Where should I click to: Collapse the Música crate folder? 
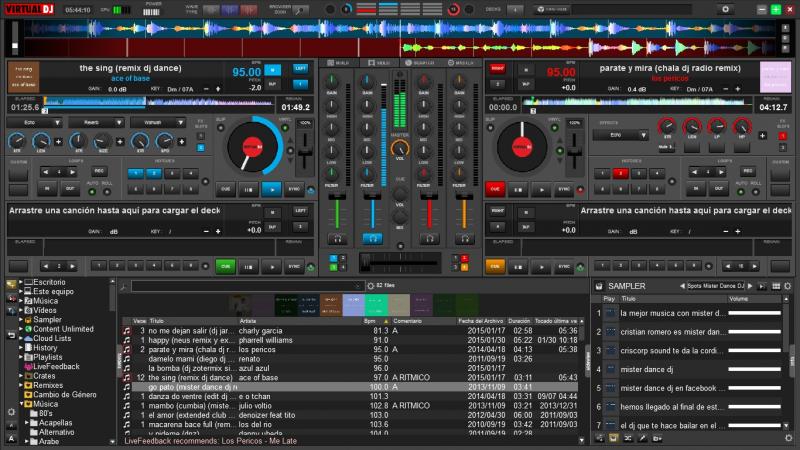tap(22, 404)
